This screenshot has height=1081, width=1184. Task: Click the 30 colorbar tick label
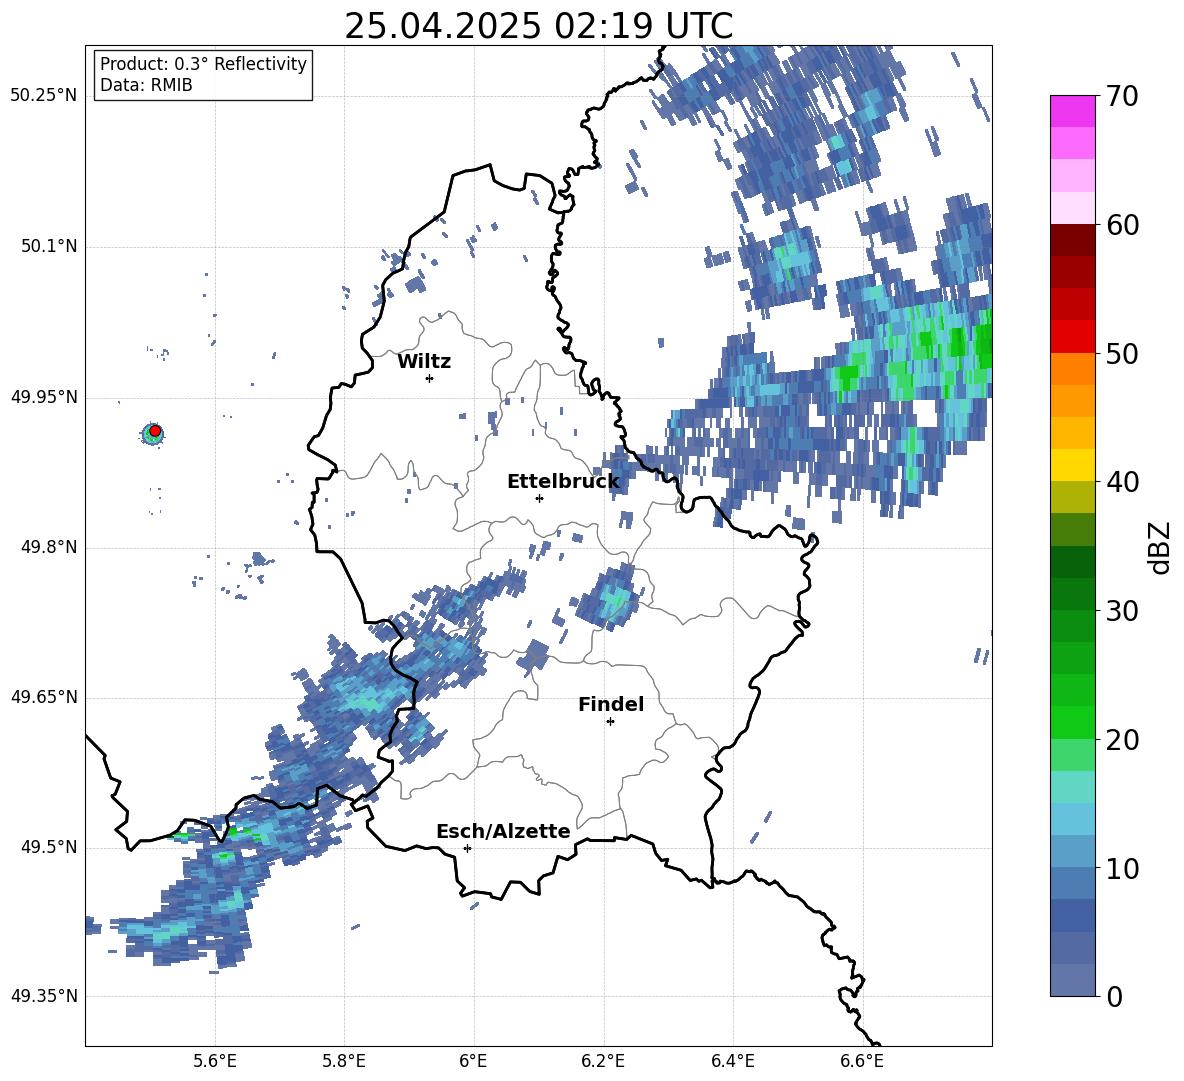pyautogui.click(x=1122, y=611)
